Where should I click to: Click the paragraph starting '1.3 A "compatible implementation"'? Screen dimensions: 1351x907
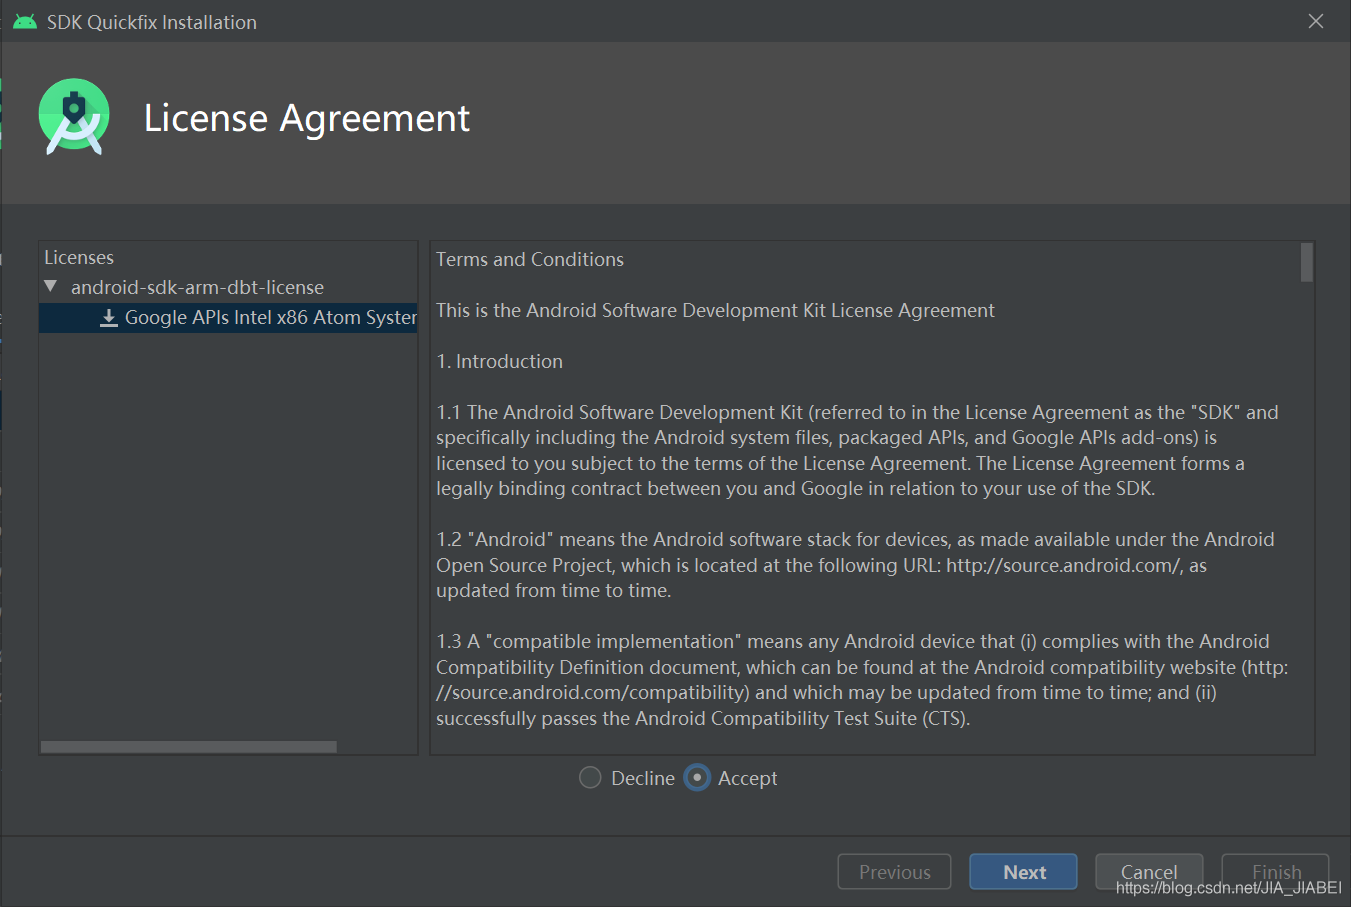pyautogui.click(x=862, y=680)
